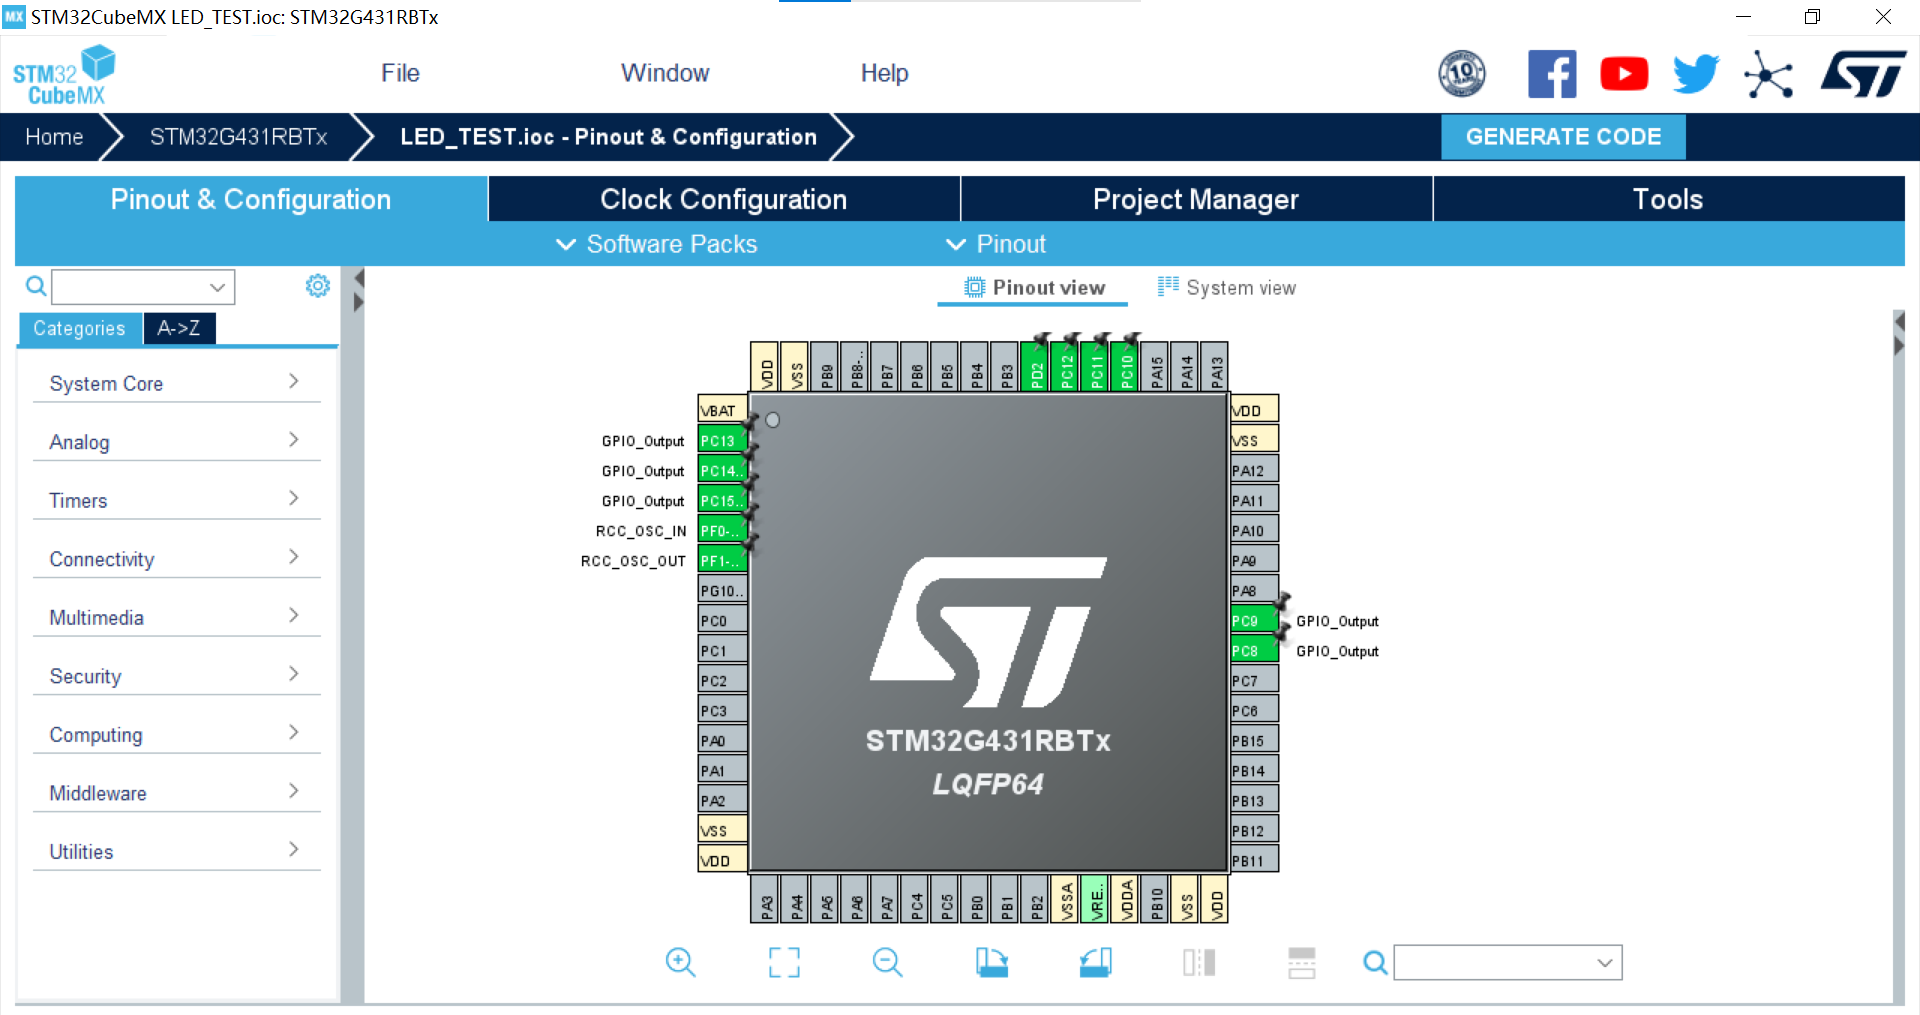1920x1015 pixels.
Task: Expand the Analog category
Action: [176, 441]
